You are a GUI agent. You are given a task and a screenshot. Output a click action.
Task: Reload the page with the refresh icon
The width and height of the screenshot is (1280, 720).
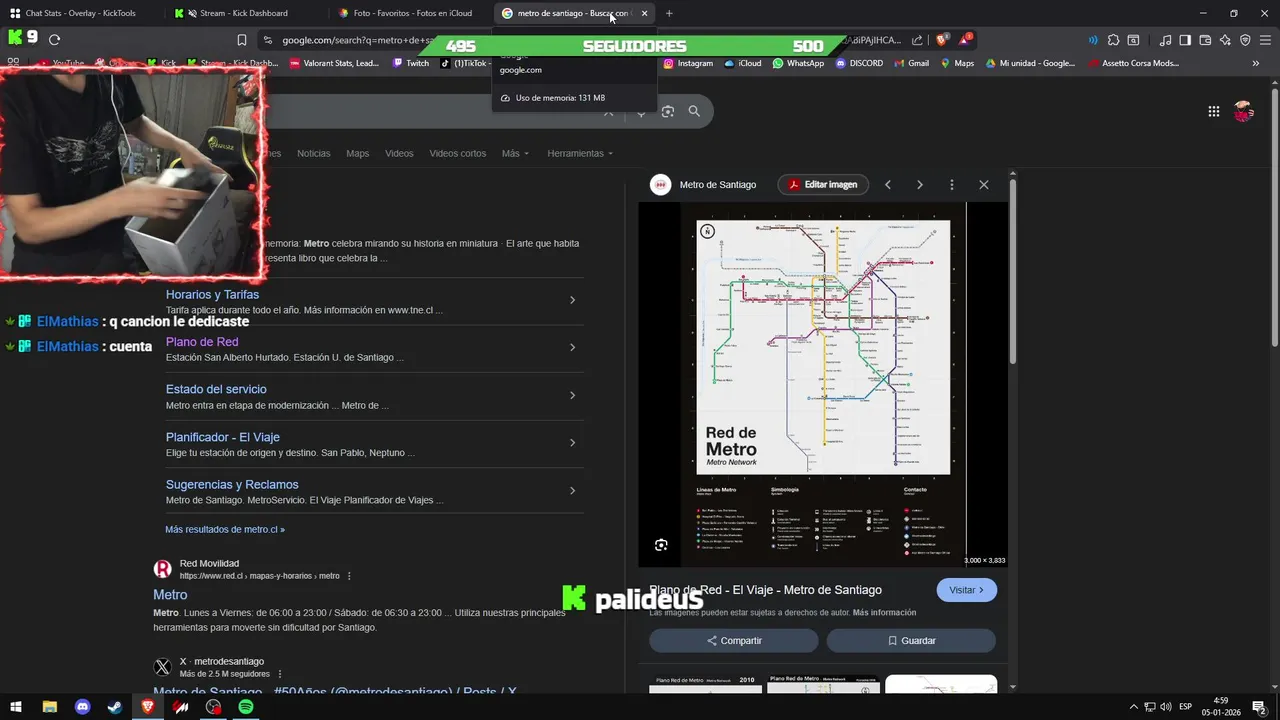click(x=54, y=40)
